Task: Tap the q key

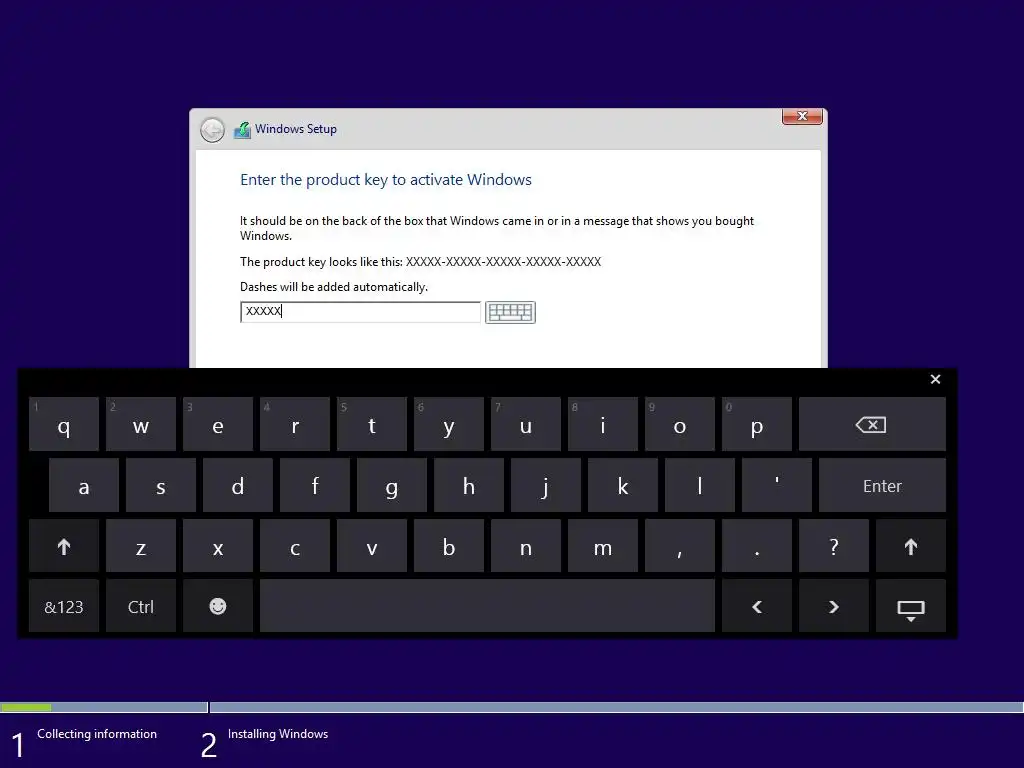Action: coord(64,424)
